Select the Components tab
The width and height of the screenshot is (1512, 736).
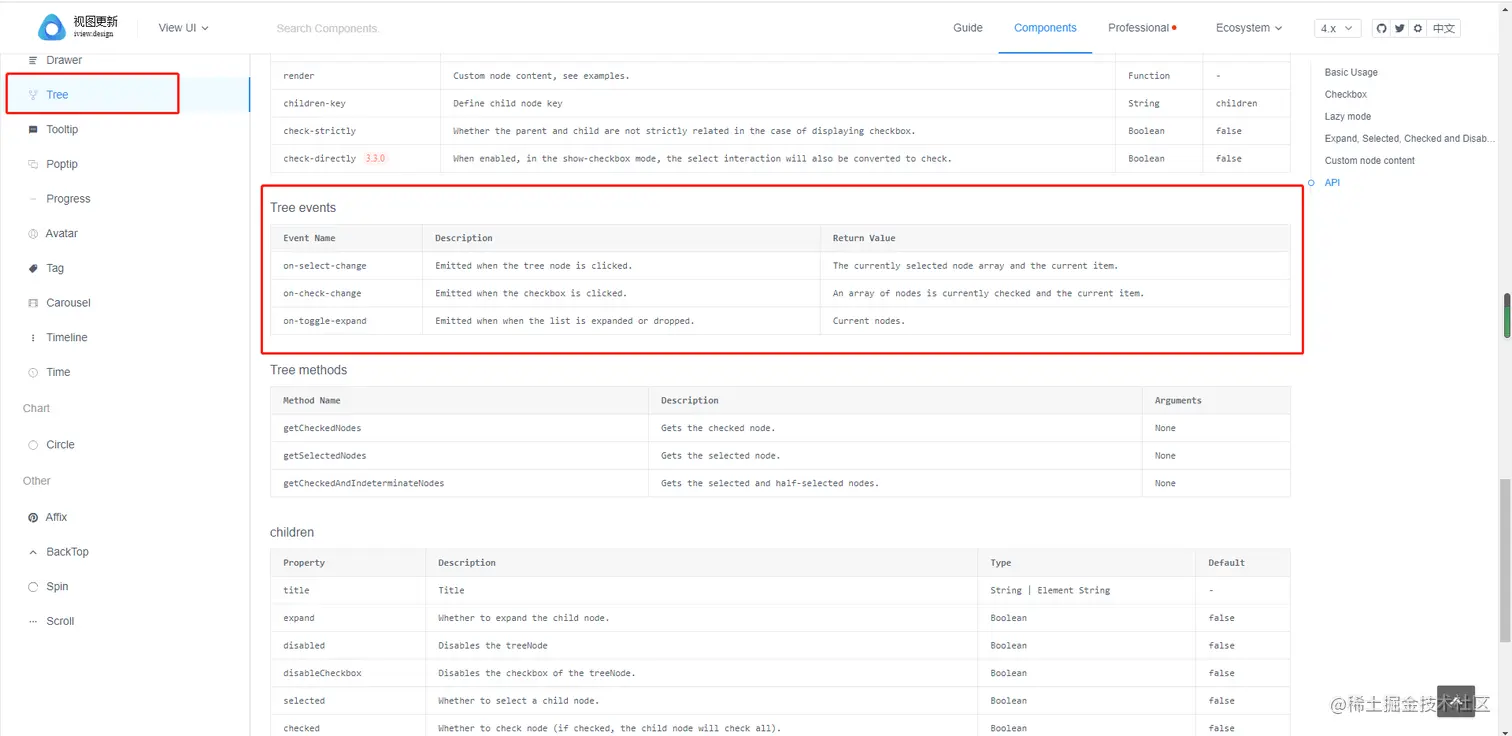pyautogui.click(x=1045, y=28)
